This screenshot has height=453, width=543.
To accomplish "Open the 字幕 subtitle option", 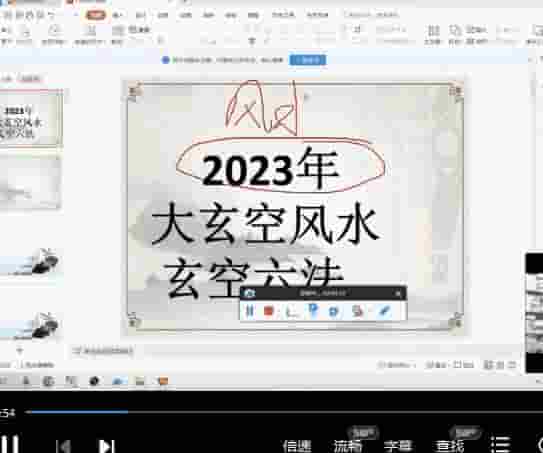I will [398, 446].
